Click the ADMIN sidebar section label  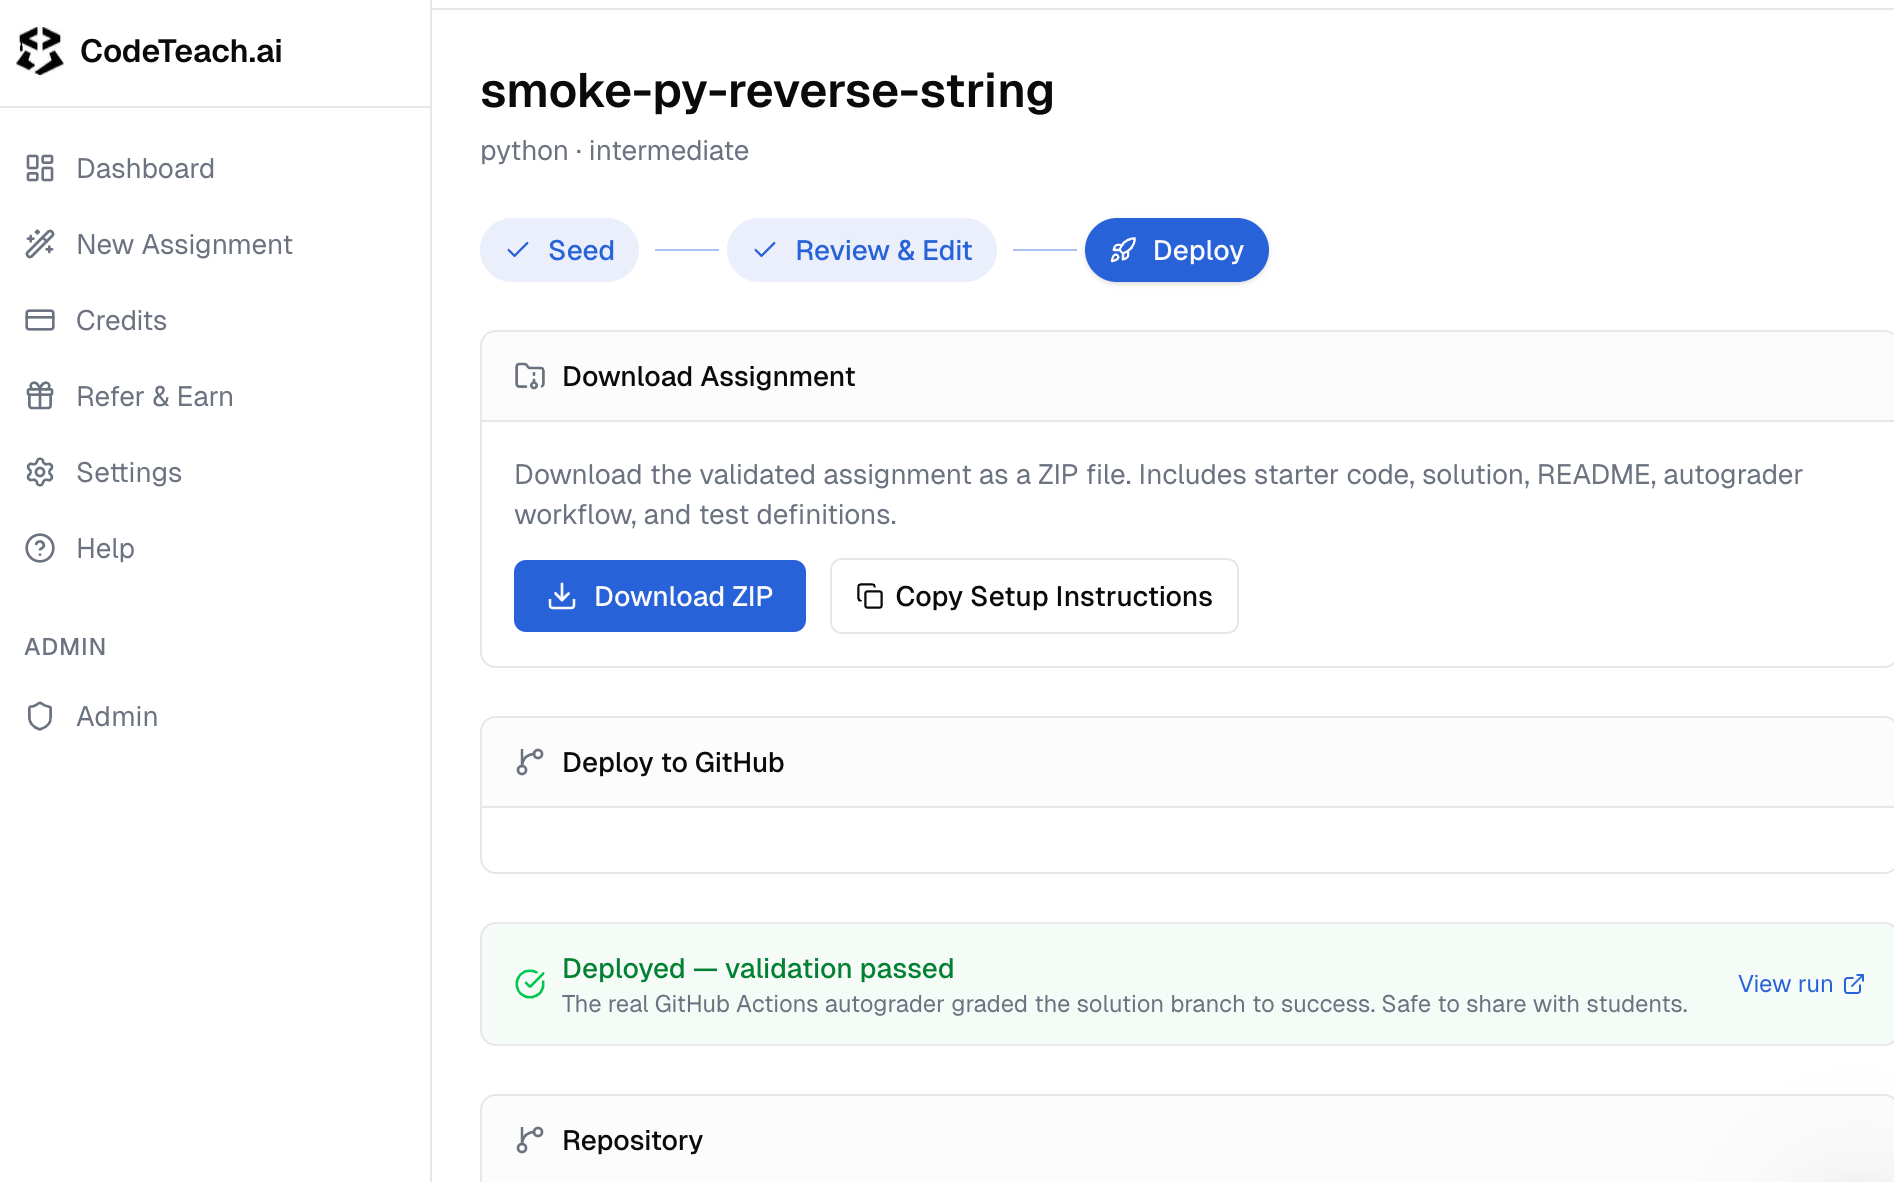[x=65, y=647]
